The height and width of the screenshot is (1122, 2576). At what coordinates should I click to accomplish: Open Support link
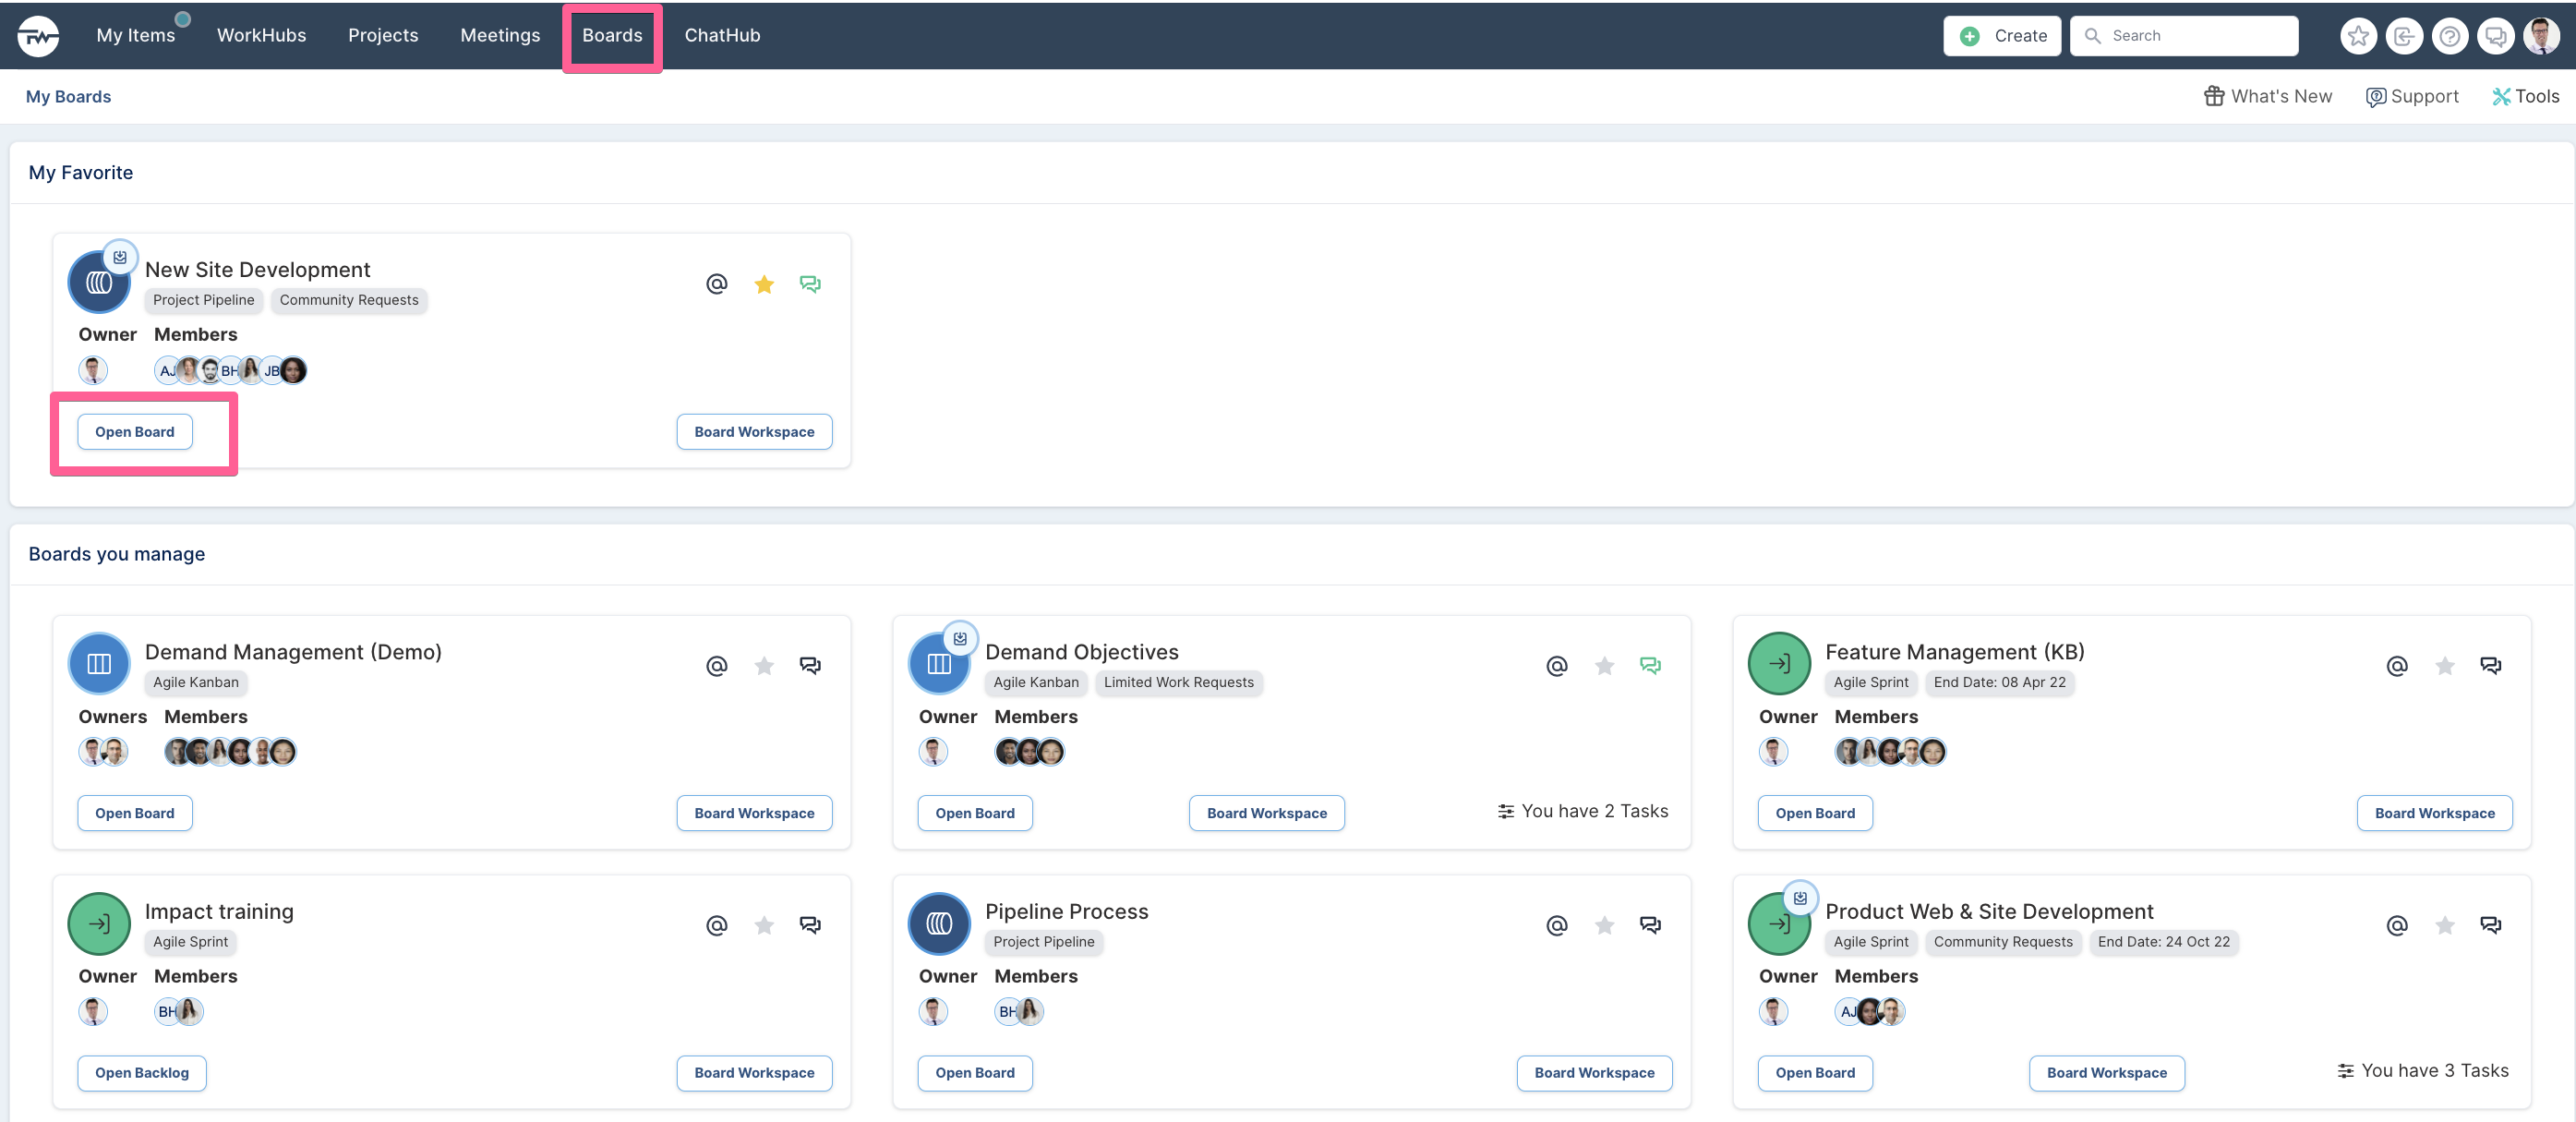[2412, 96]
